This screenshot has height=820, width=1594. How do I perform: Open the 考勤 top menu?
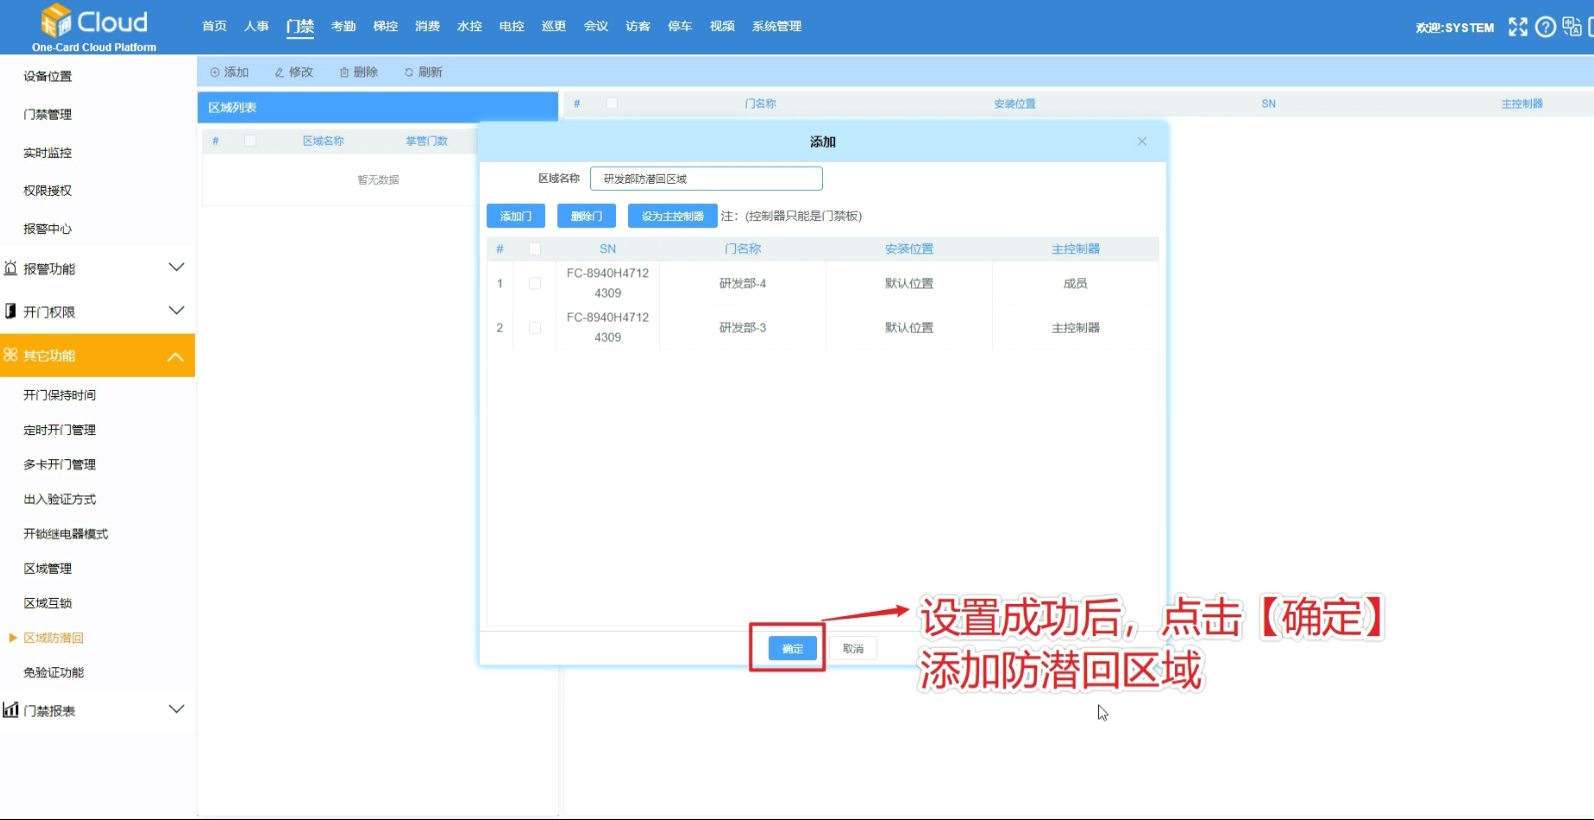click(x=343, y=26)
